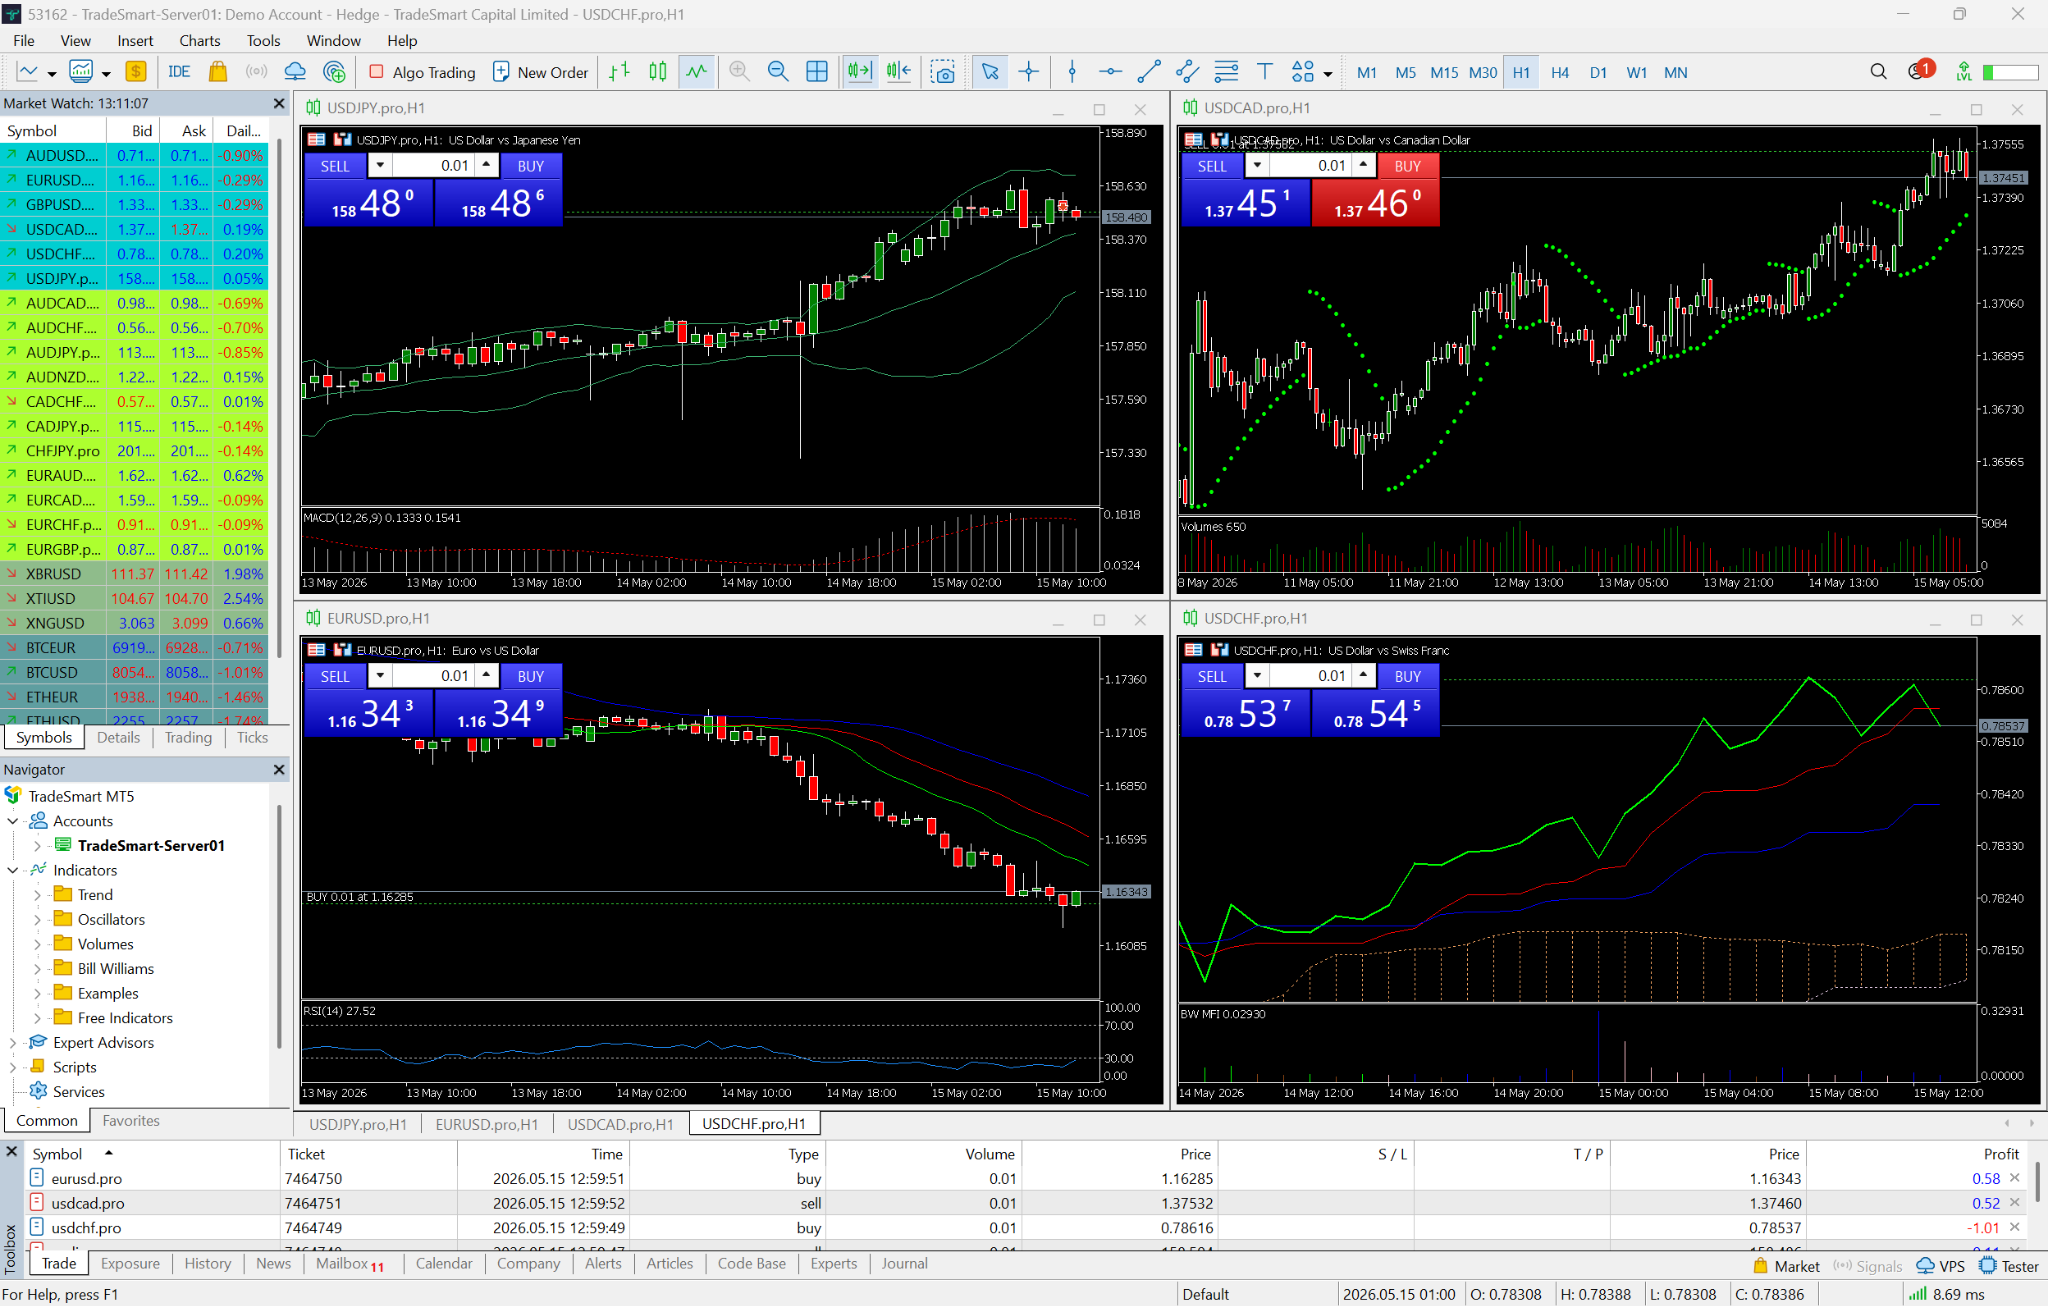The width and height of the screenshot is (2048, 1306).
Task: Tile chart windows with grid icon
Action: 817,72
